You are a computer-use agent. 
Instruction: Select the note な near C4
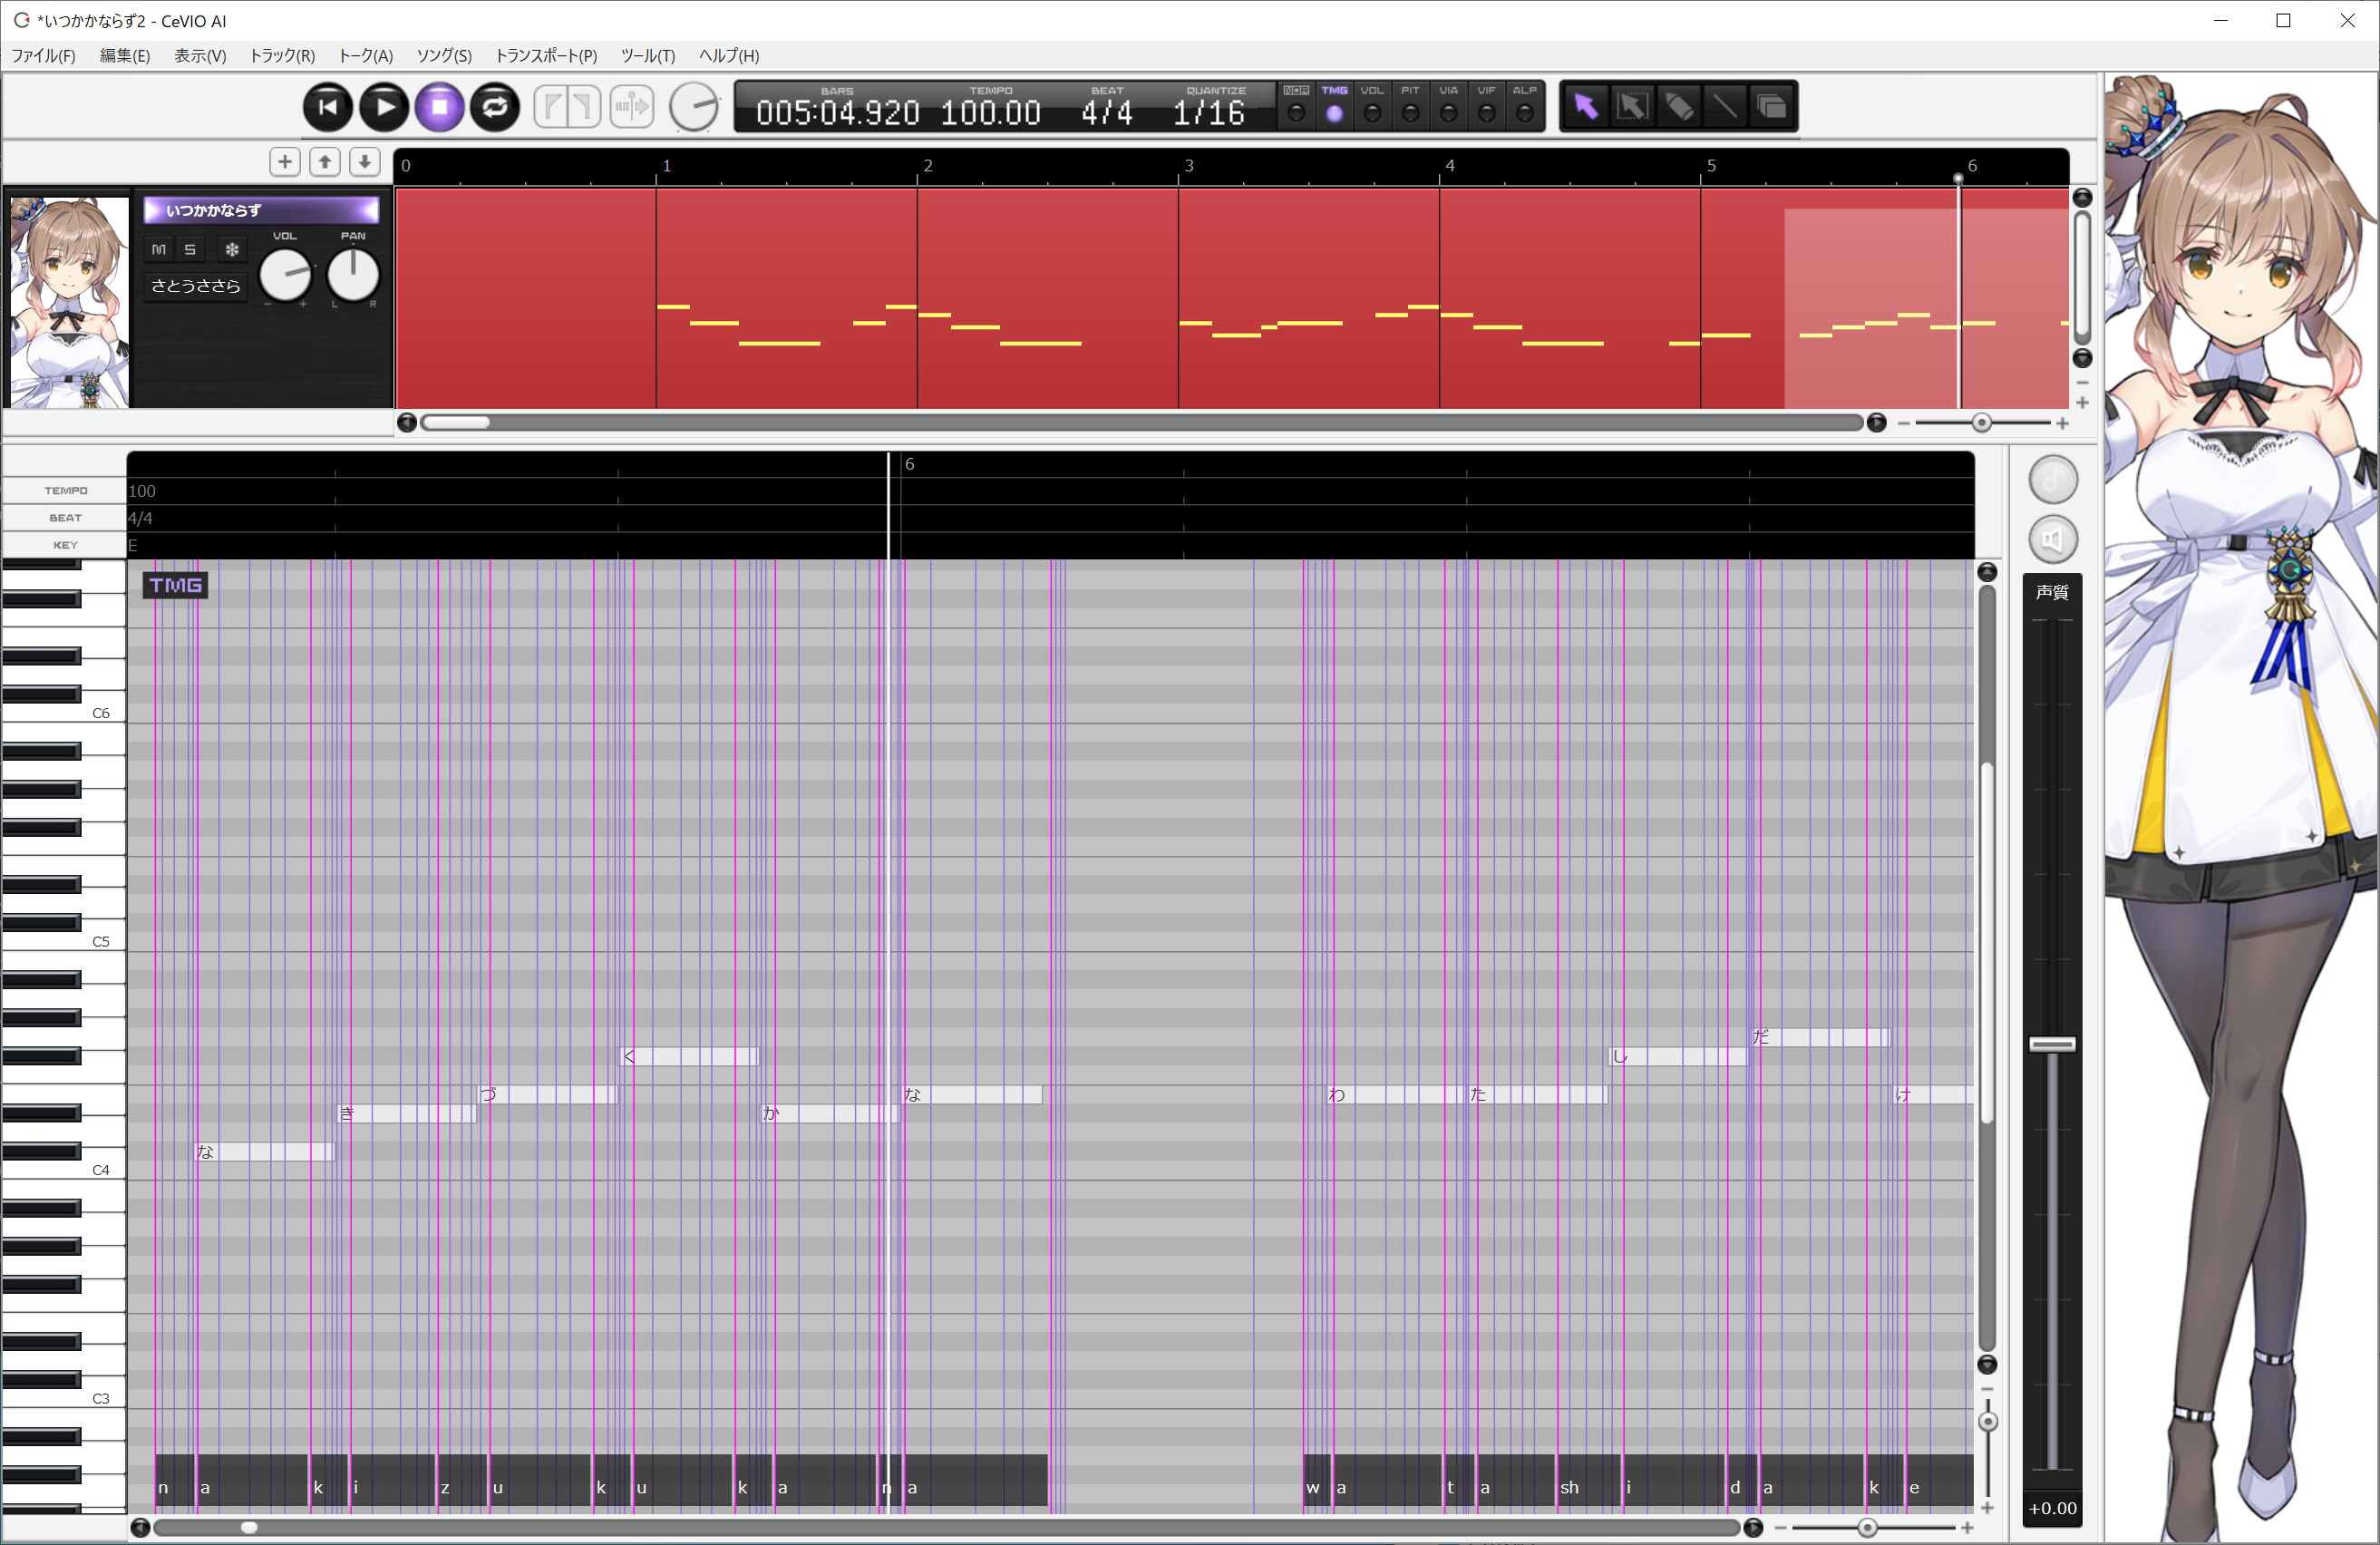coord(264,1152)
